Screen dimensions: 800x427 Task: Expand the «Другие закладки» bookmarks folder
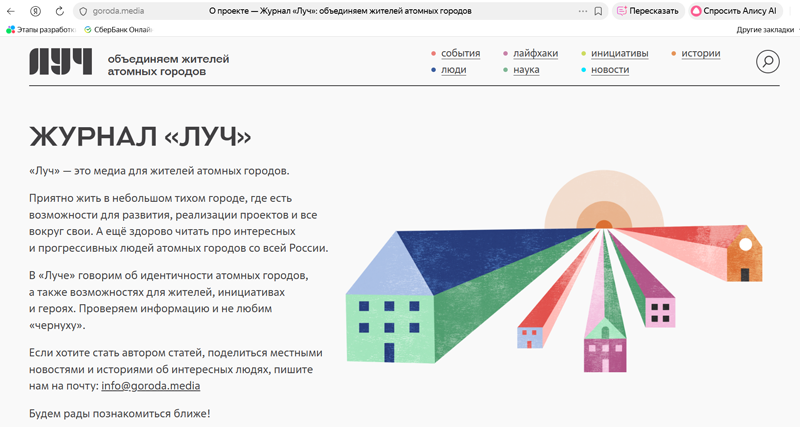click(x=764, y=30)
